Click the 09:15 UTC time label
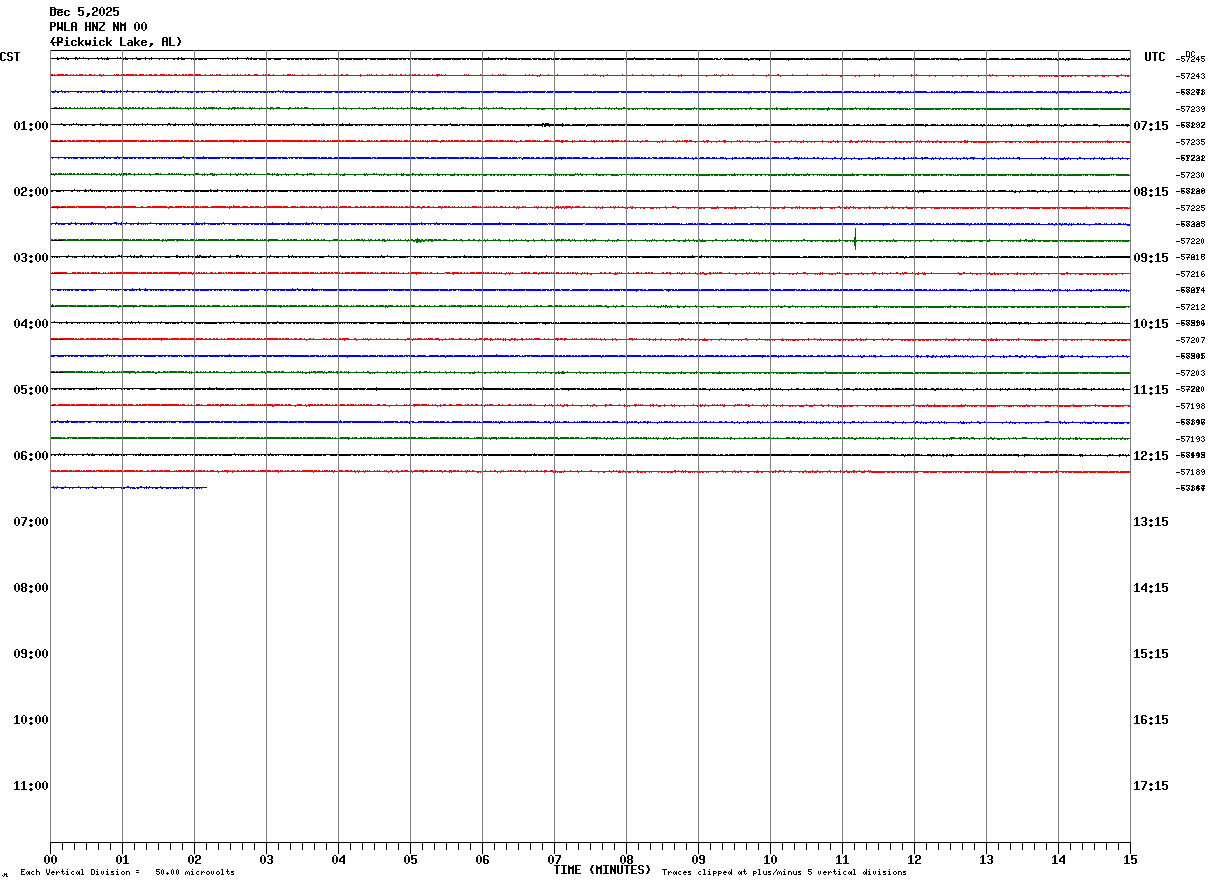1210x886 pixels. (x=1151, y=258)
